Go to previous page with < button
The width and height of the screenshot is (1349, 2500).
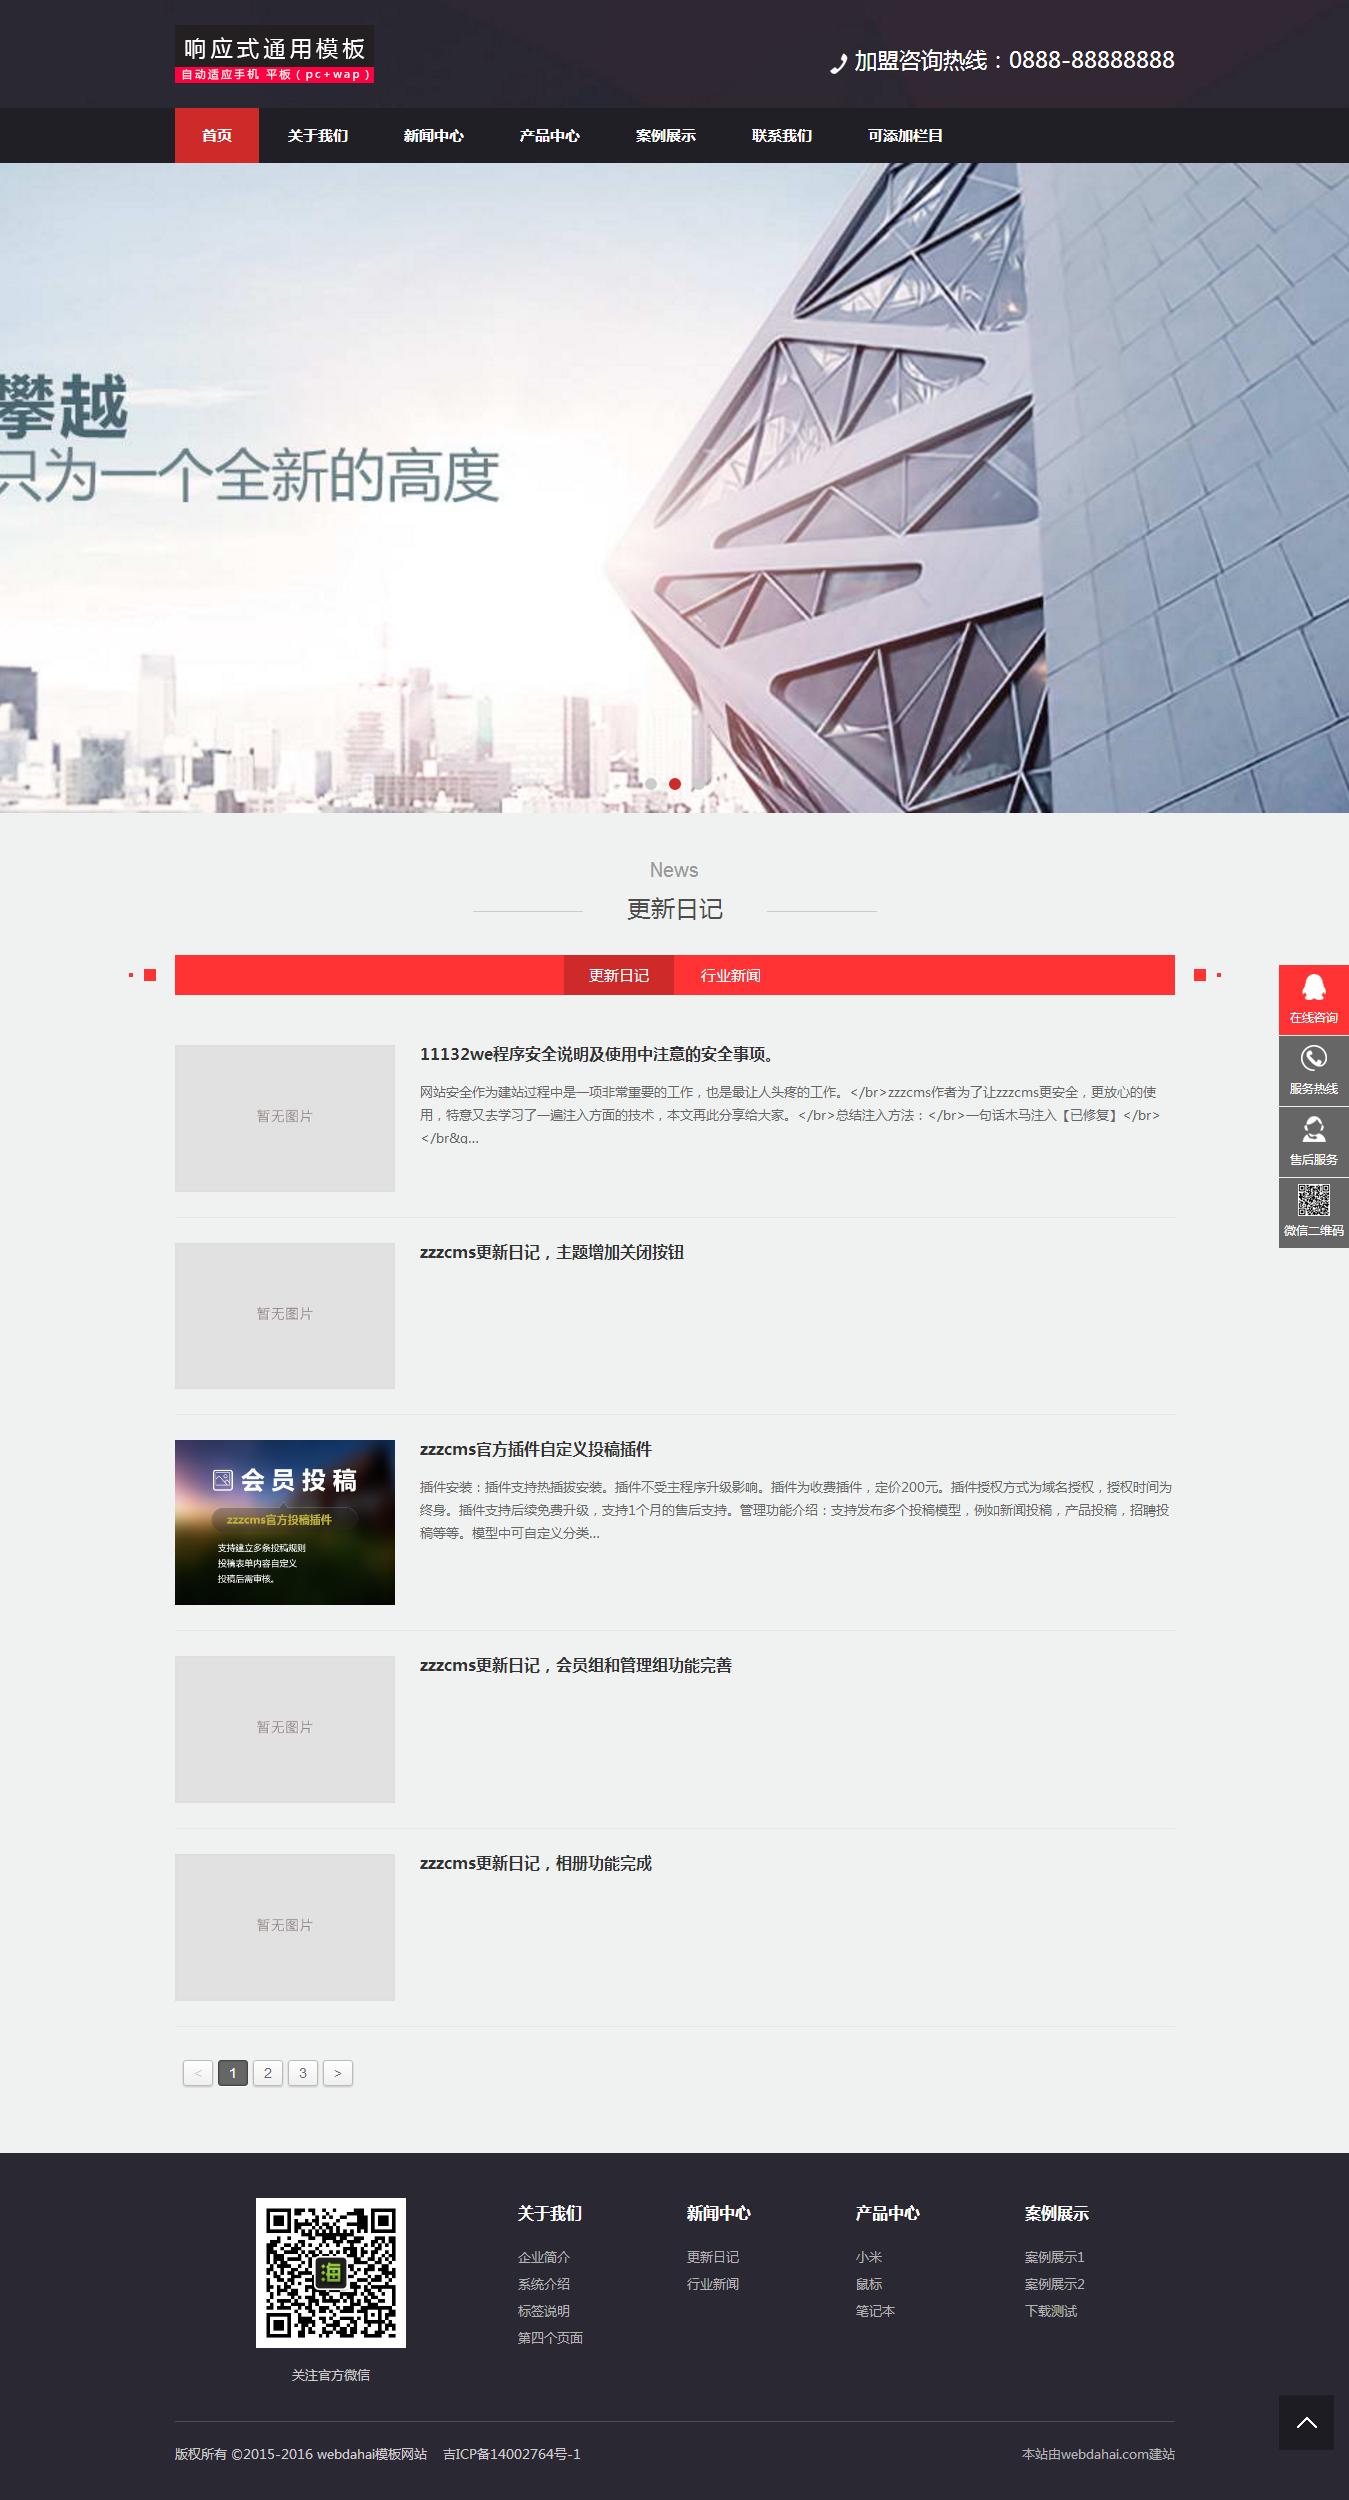198,2073
